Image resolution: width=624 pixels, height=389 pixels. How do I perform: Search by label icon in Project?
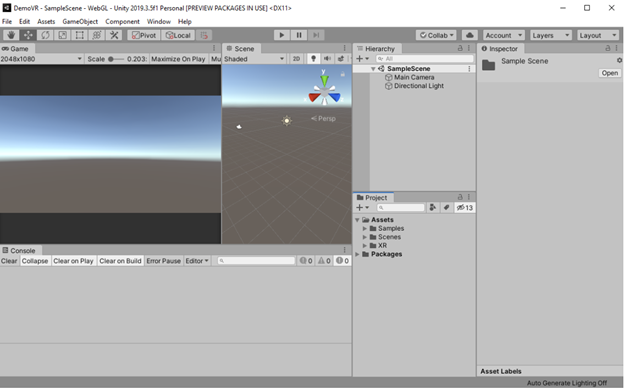(447, 207)
